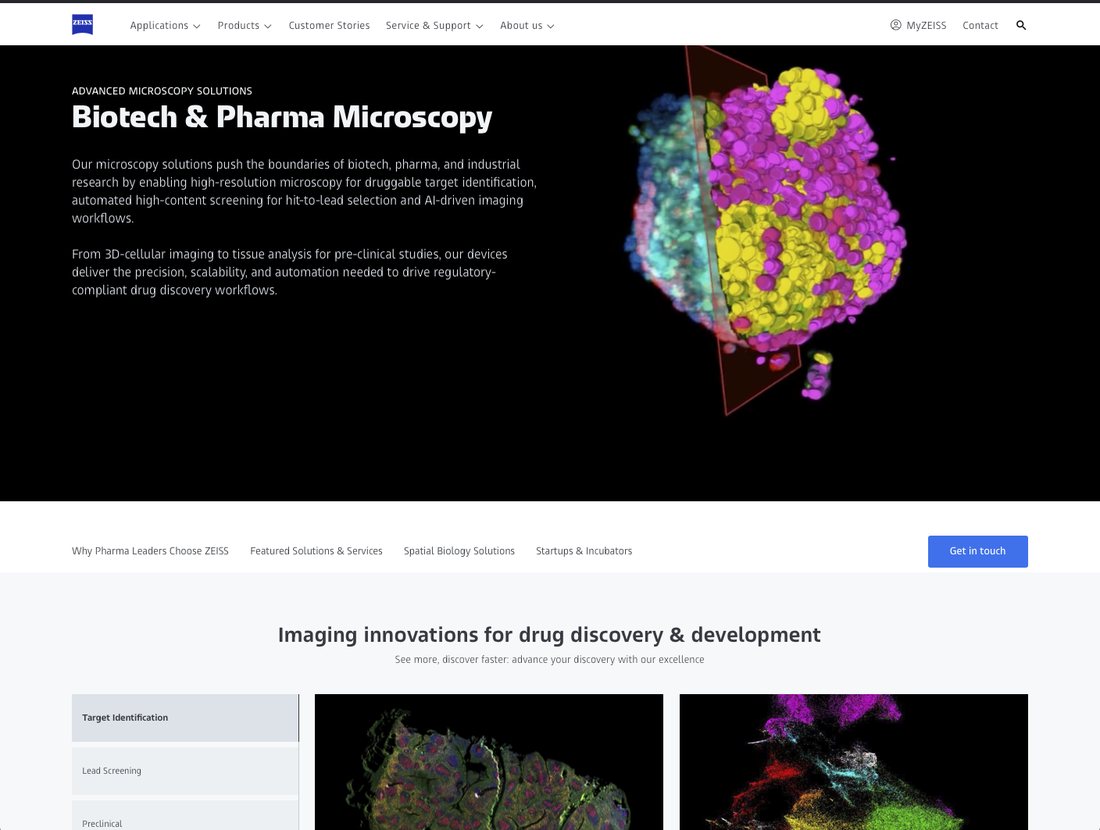
Task: Click the 3D spheroid hero image
Action: tap(765, 232)
